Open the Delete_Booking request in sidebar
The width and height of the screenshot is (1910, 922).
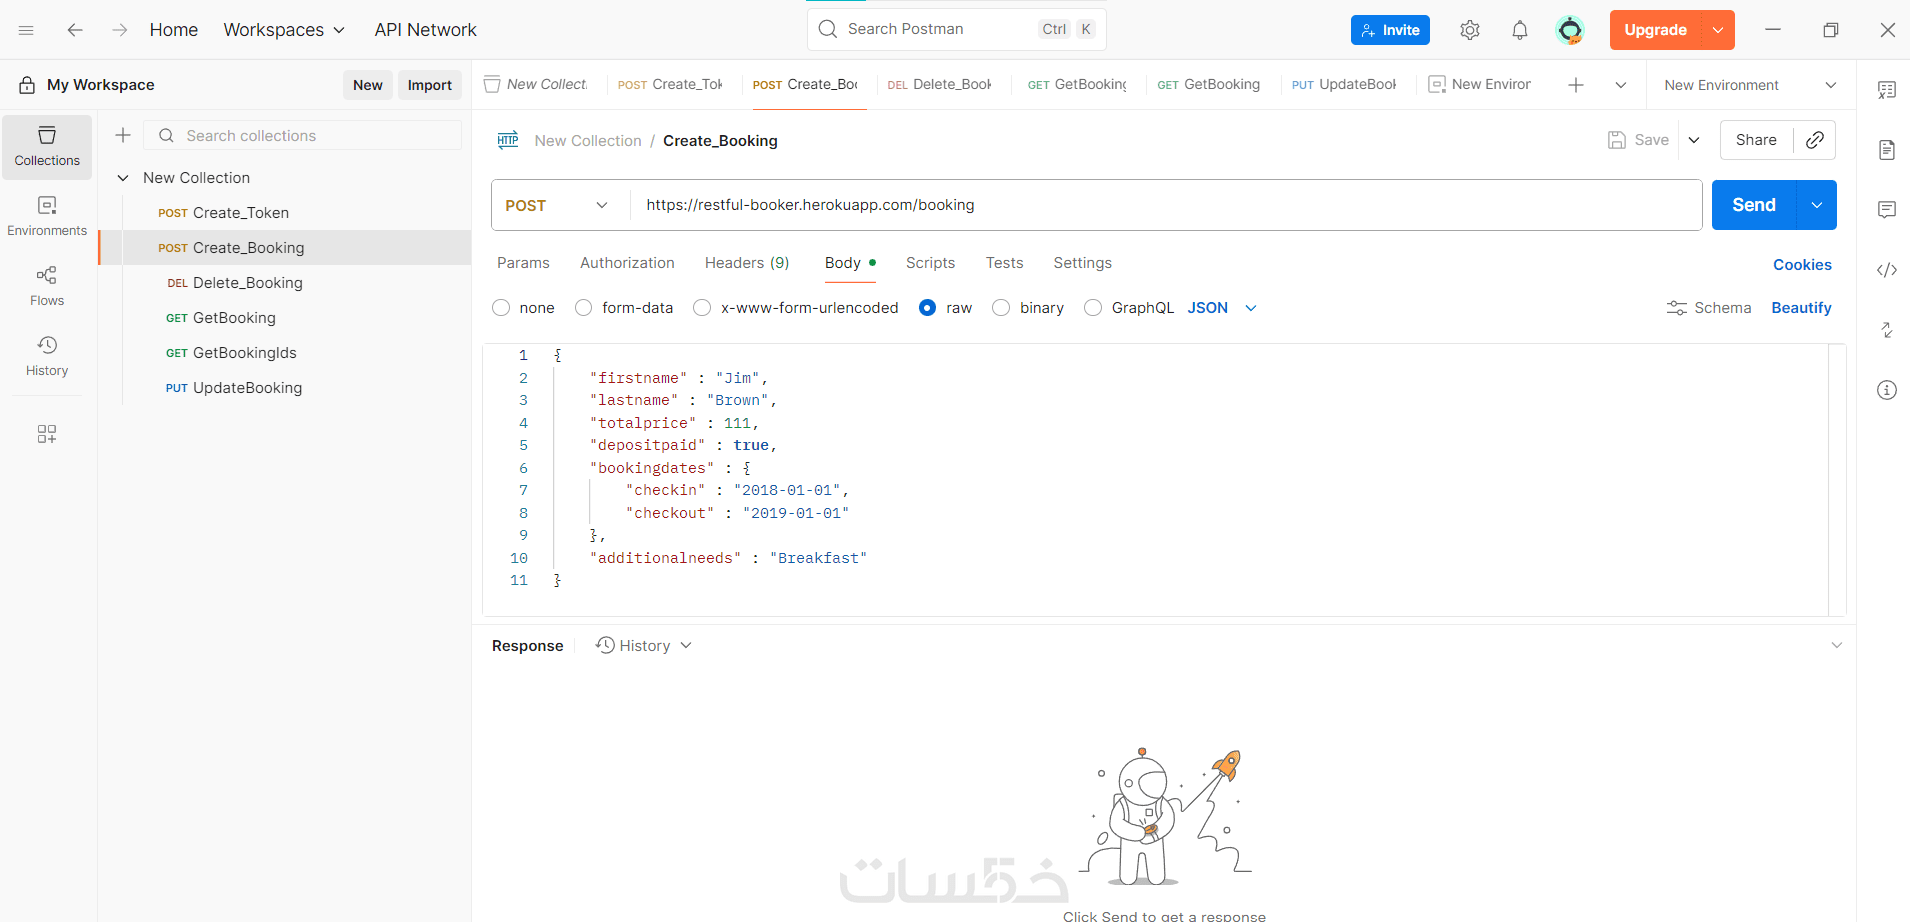(x=285, y=283)
